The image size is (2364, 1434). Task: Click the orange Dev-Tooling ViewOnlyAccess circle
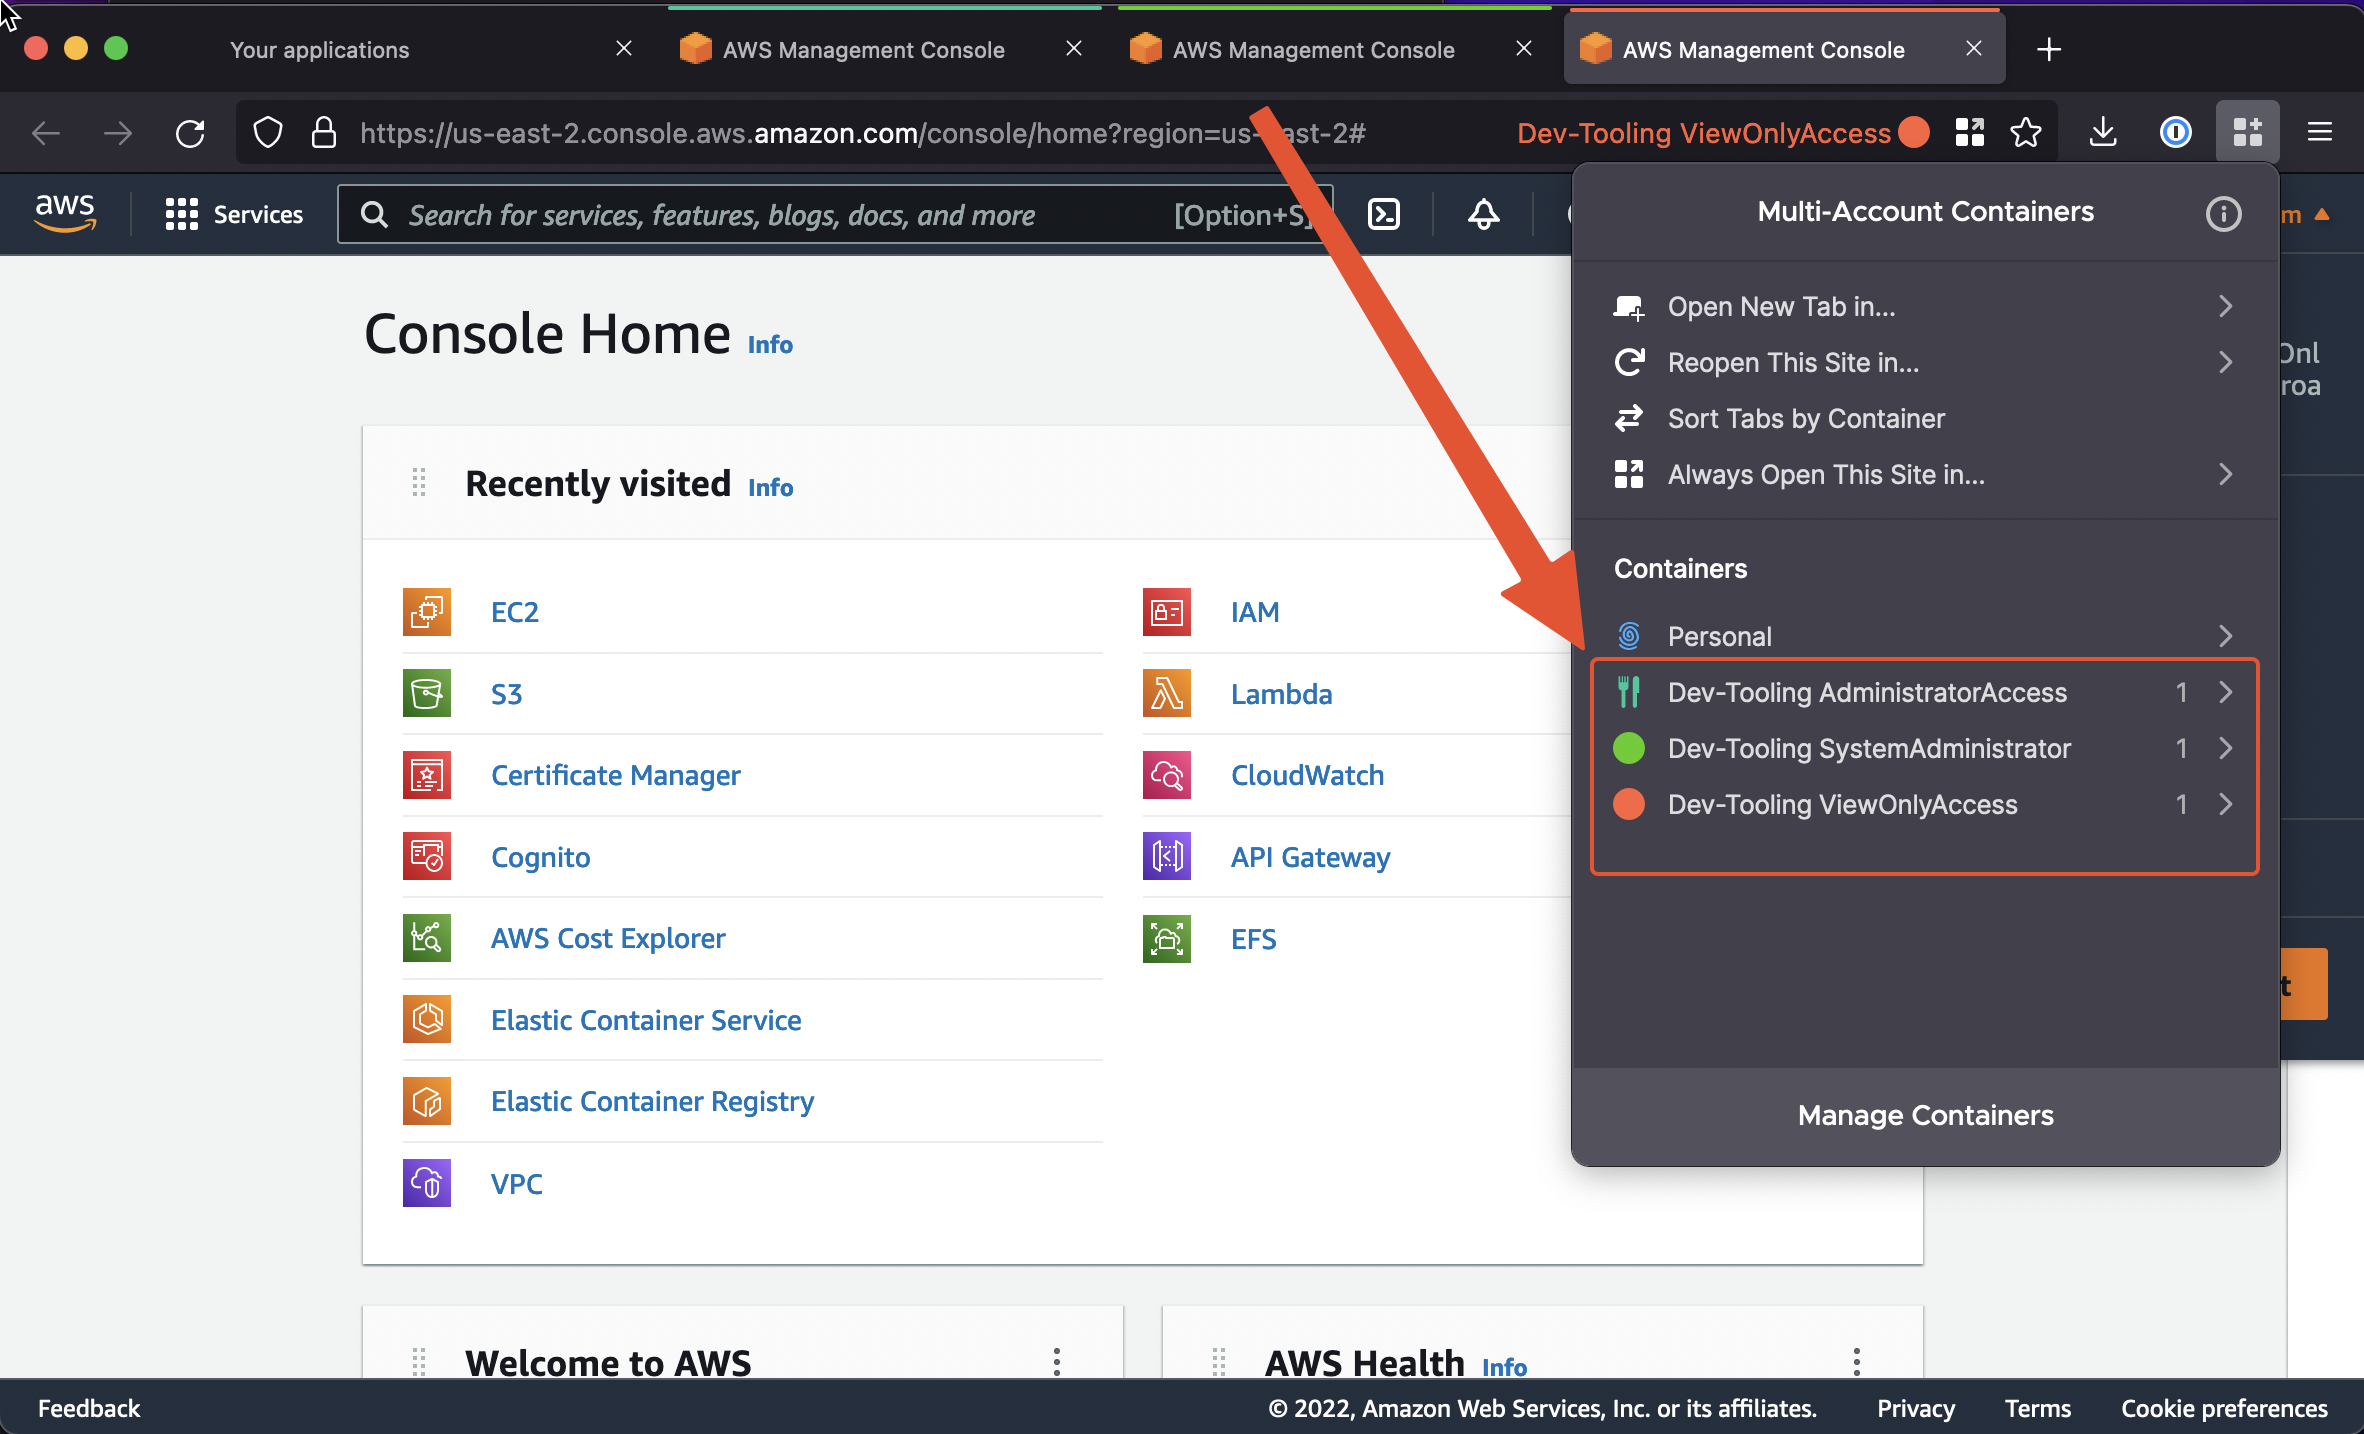[x=1629, y=804]
